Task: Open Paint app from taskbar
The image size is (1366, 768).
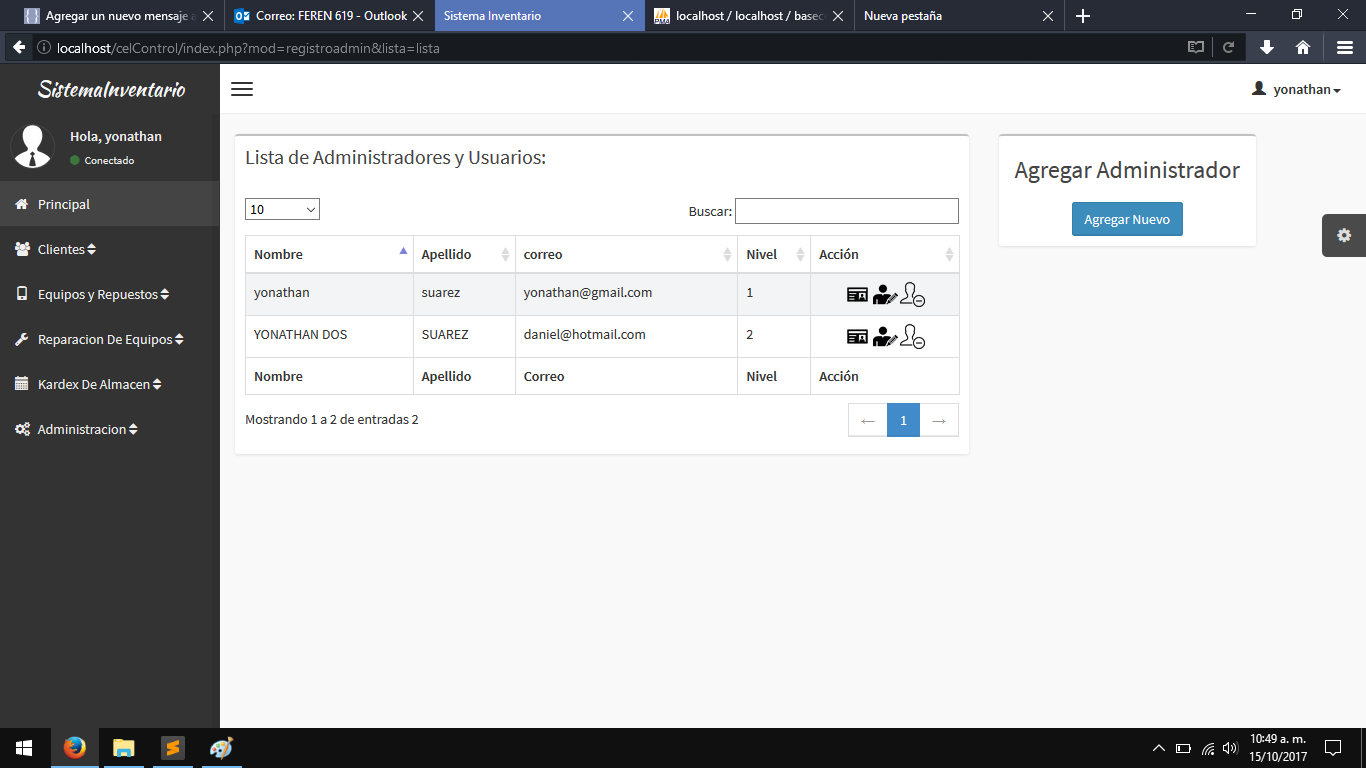Action: point(221,748)
